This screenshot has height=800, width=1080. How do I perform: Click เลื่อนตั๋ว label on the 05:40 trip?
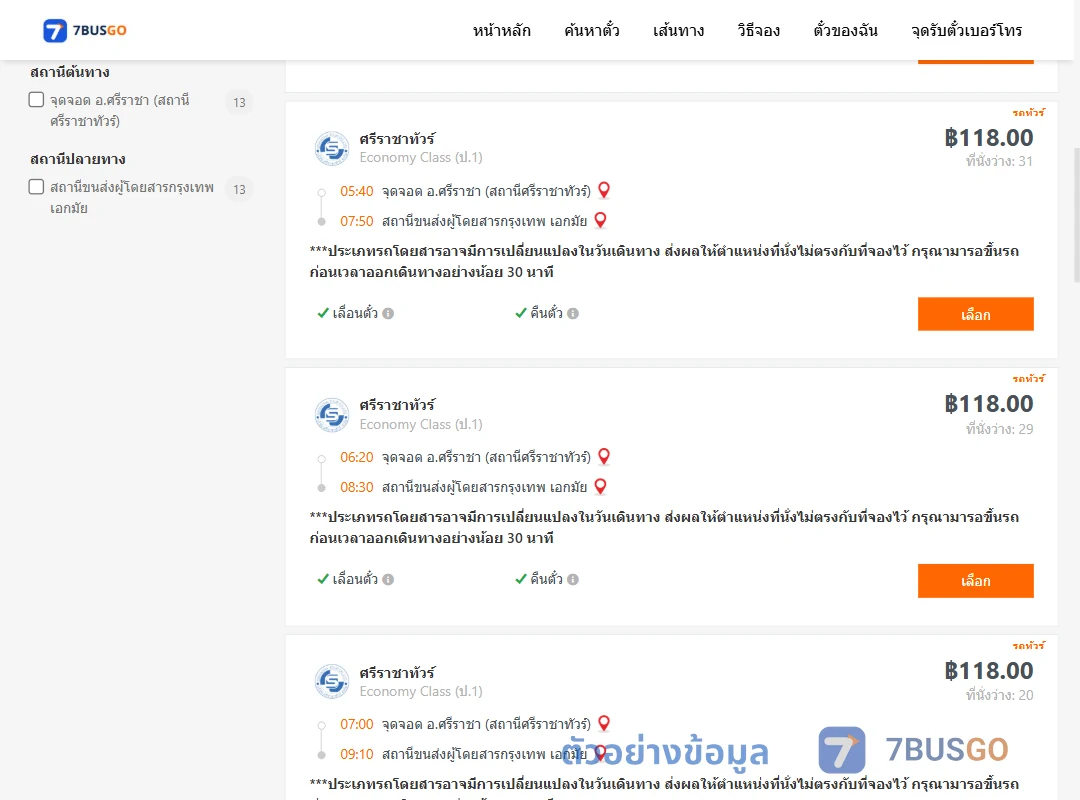(x=355, y=314)
